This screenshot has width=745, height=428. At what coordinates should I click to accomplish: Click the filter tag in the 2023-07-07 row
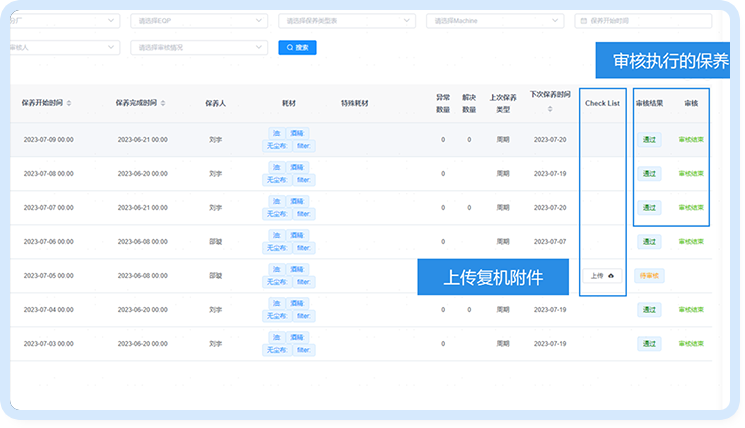(304, 213)
